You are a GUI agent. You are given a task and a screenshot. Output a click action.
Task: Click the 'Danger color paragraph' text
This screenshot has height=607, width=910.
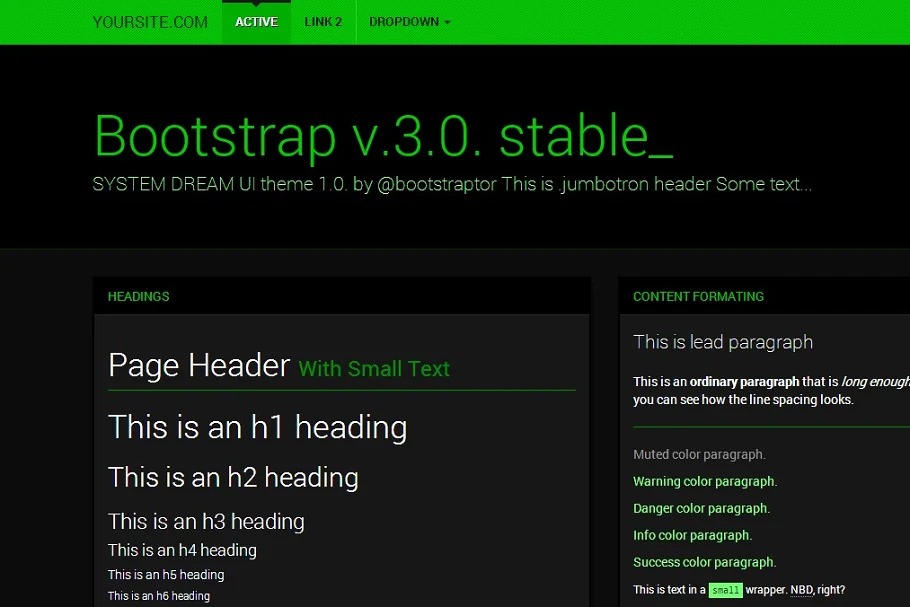[701, 509]
